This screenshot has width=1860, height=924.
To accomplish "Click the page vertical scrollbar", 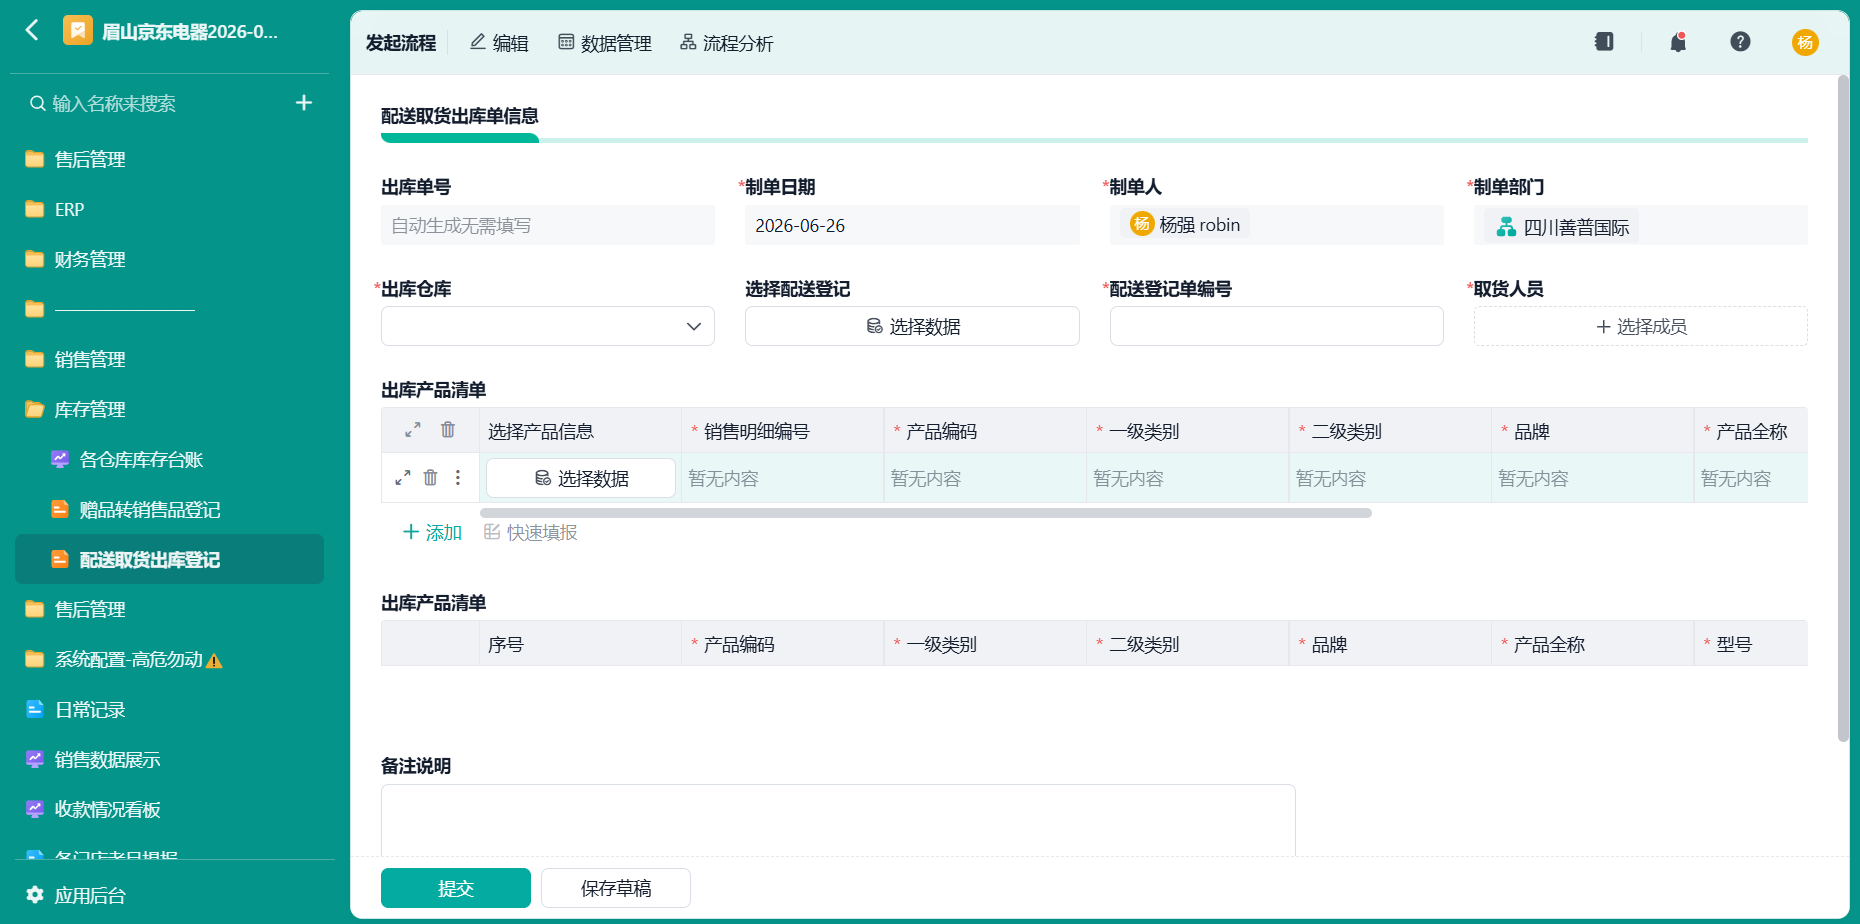I will tap(1843, 408).
